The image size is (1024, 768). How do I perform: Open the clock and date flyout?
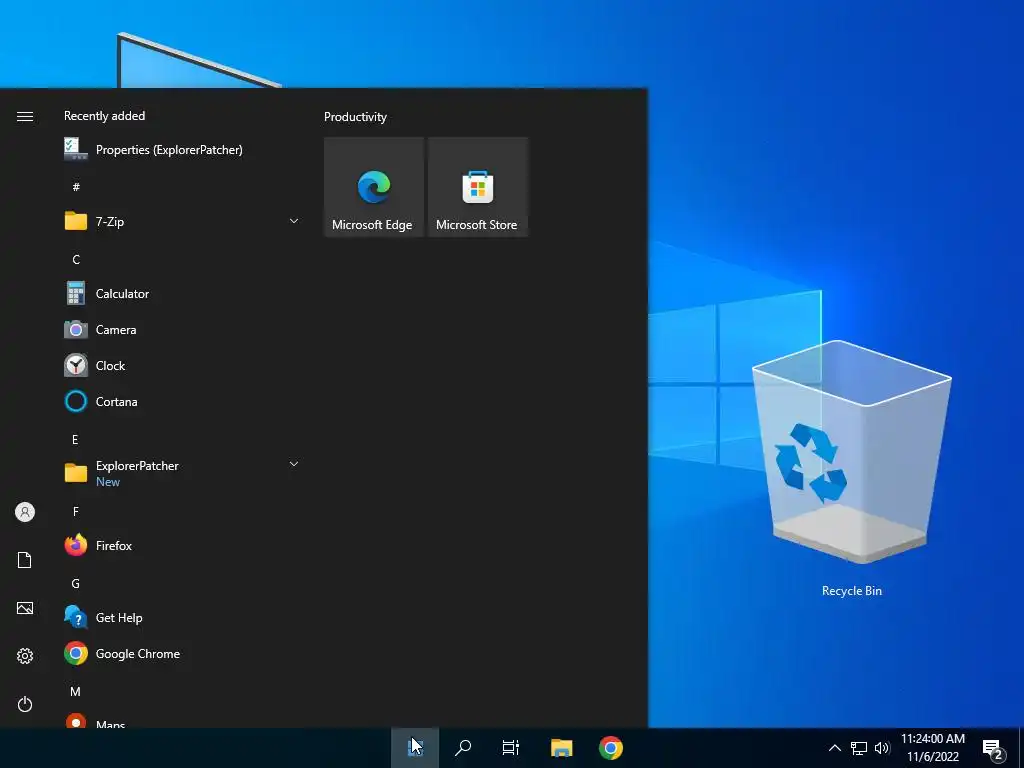pos(933,748)
